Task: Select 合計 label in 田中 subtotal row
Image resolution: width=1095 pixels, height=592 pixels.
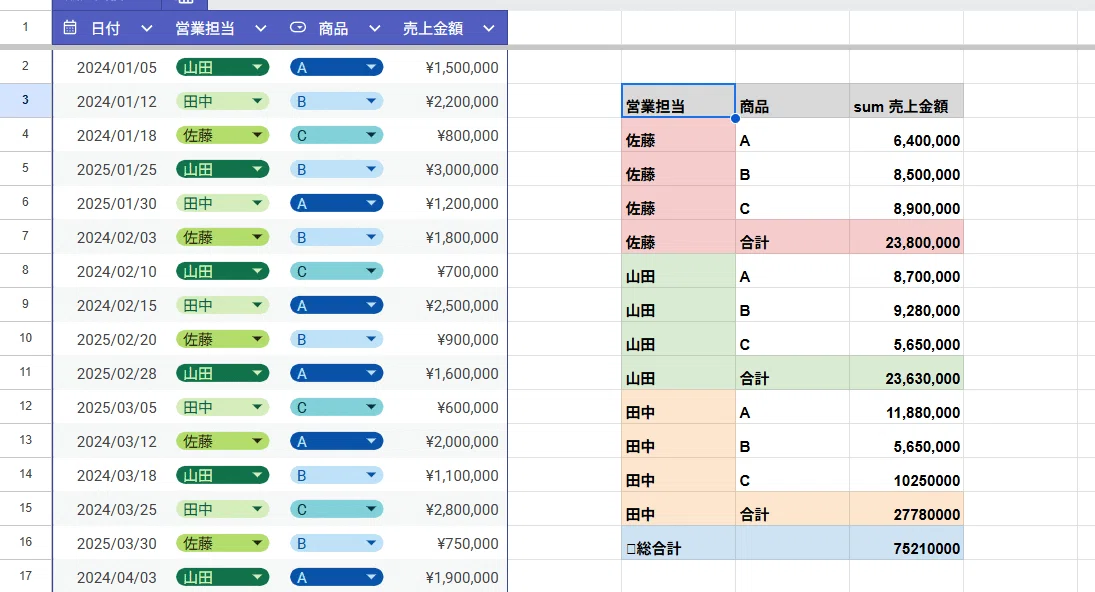Action: 792,509
